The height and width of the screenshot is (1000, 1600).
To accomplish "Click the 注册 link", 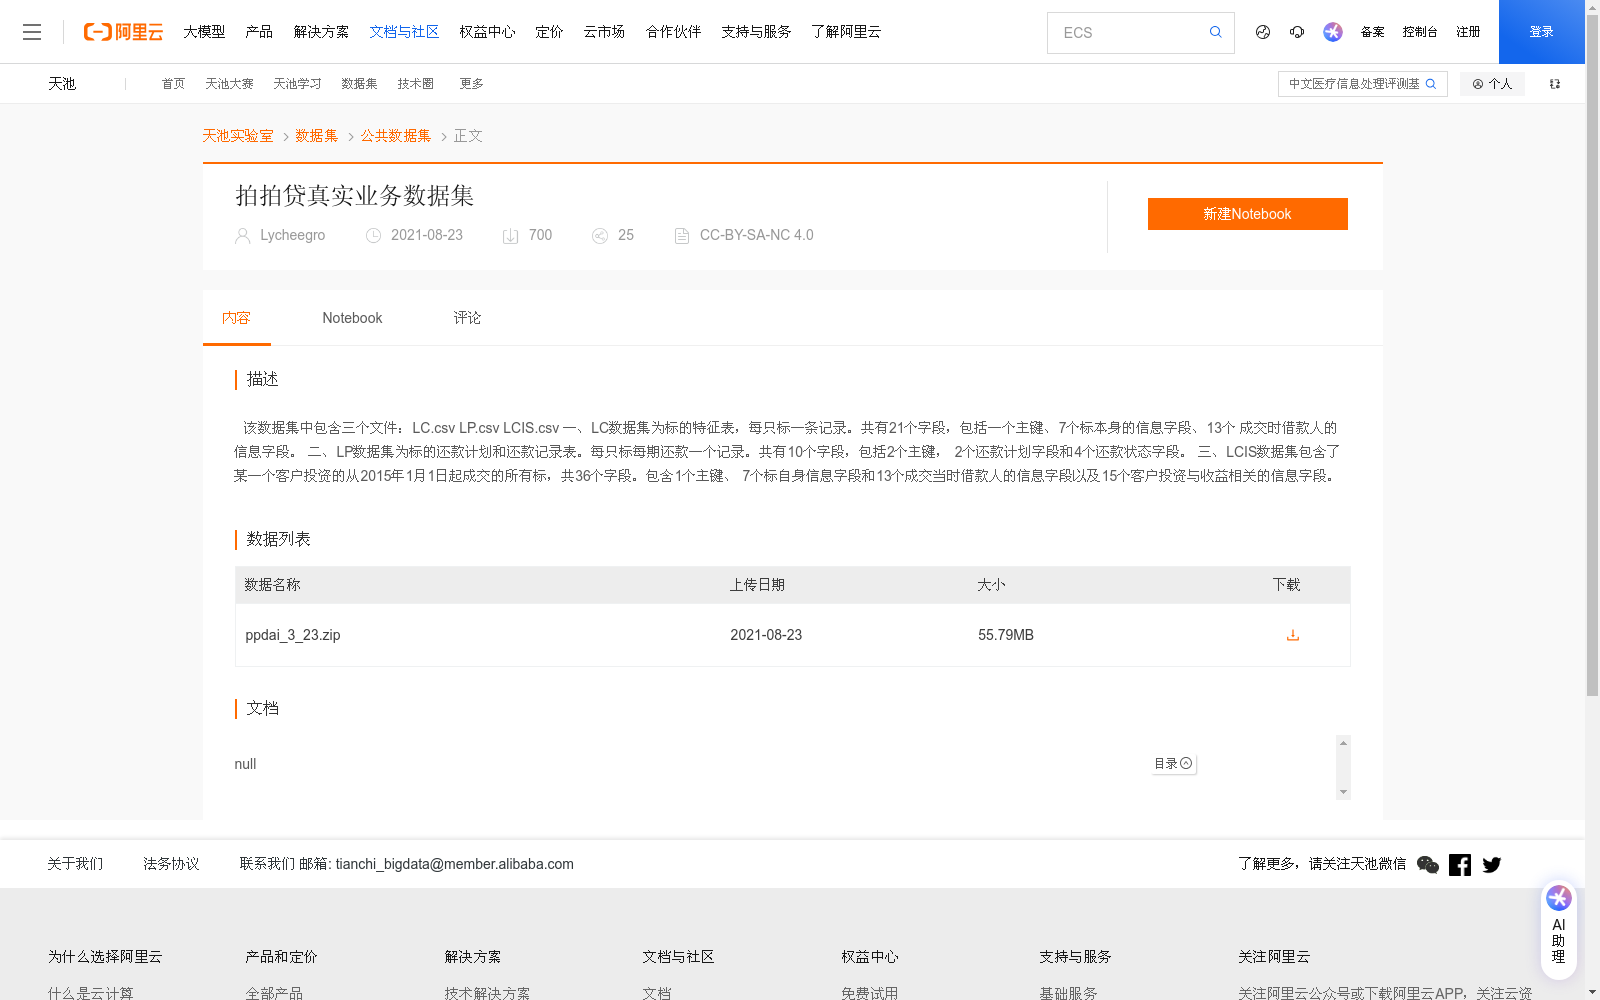I will click(x=1468, y=32).
